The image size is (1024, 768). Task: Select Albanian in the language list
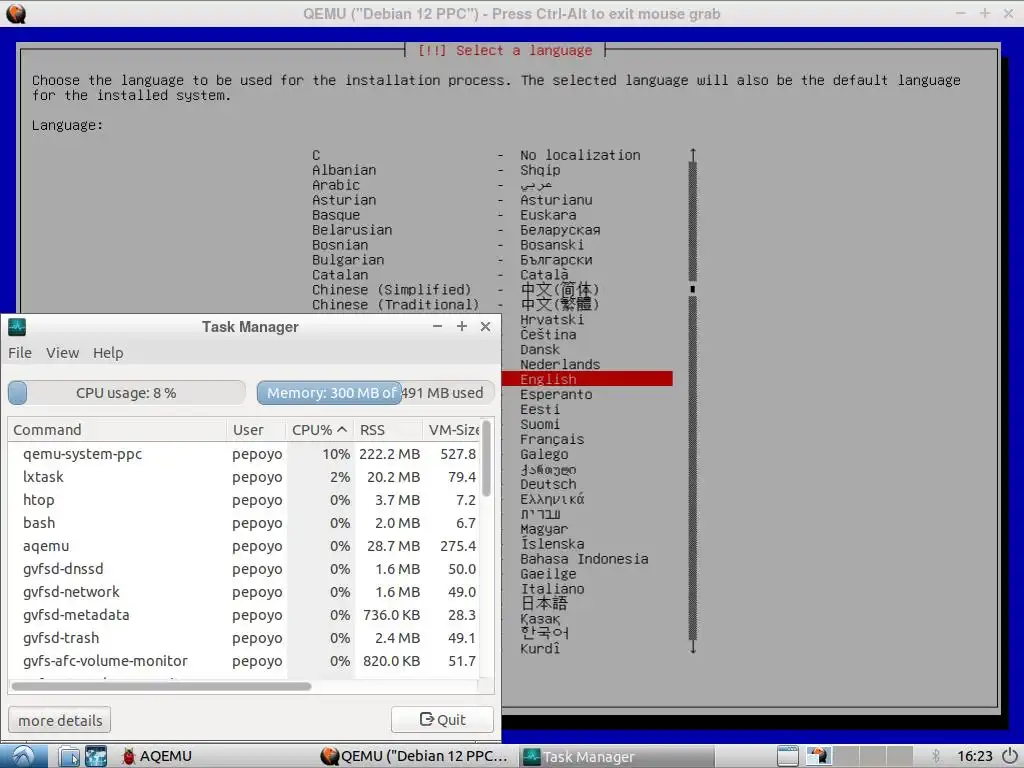click(x=344, y=170)
